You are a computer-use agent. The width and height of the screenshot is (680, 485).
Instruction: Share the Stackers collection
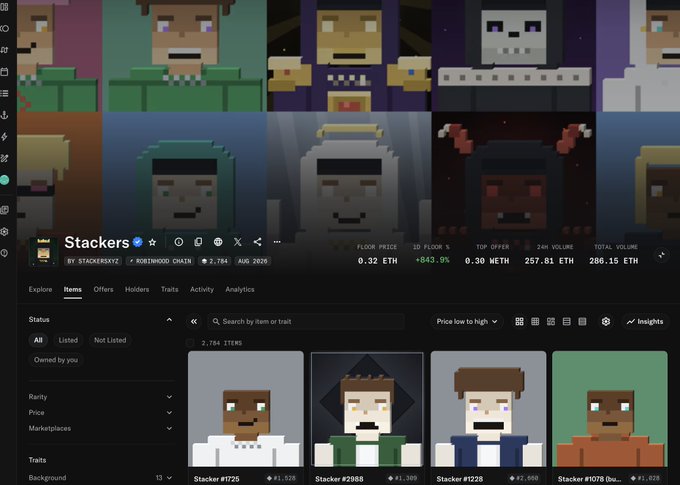(x=258, y=242)
